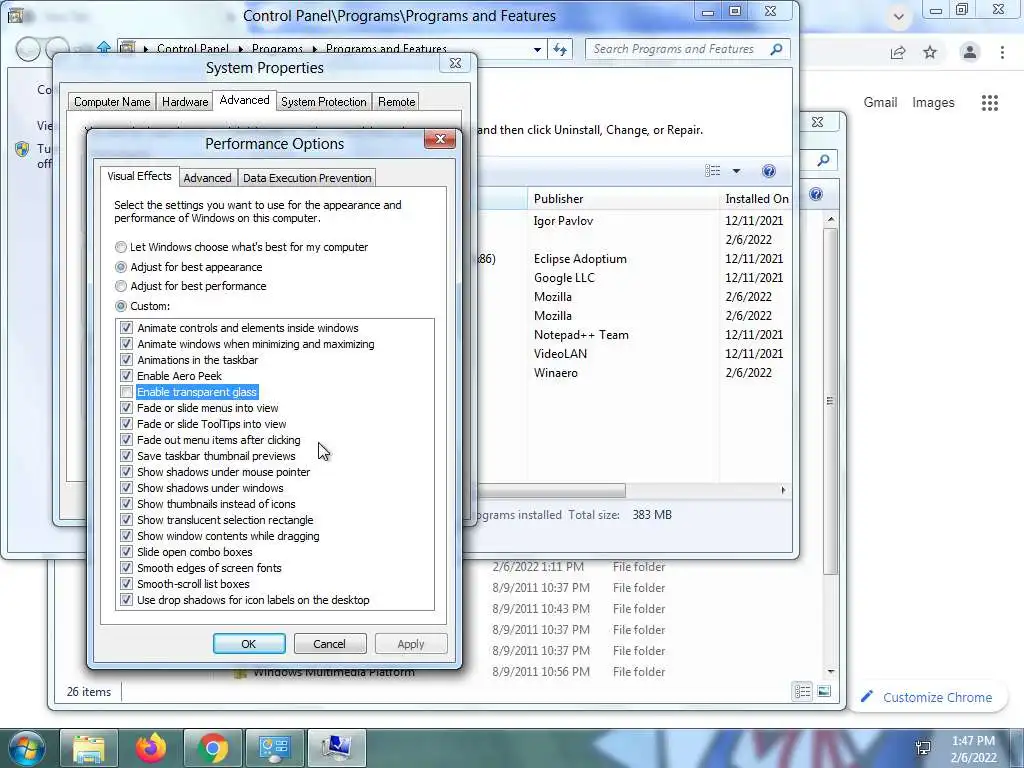Uncheck Slide open combo boxes
The image size is (1024, 768).
pyautogui.click(x=126, y=552)
